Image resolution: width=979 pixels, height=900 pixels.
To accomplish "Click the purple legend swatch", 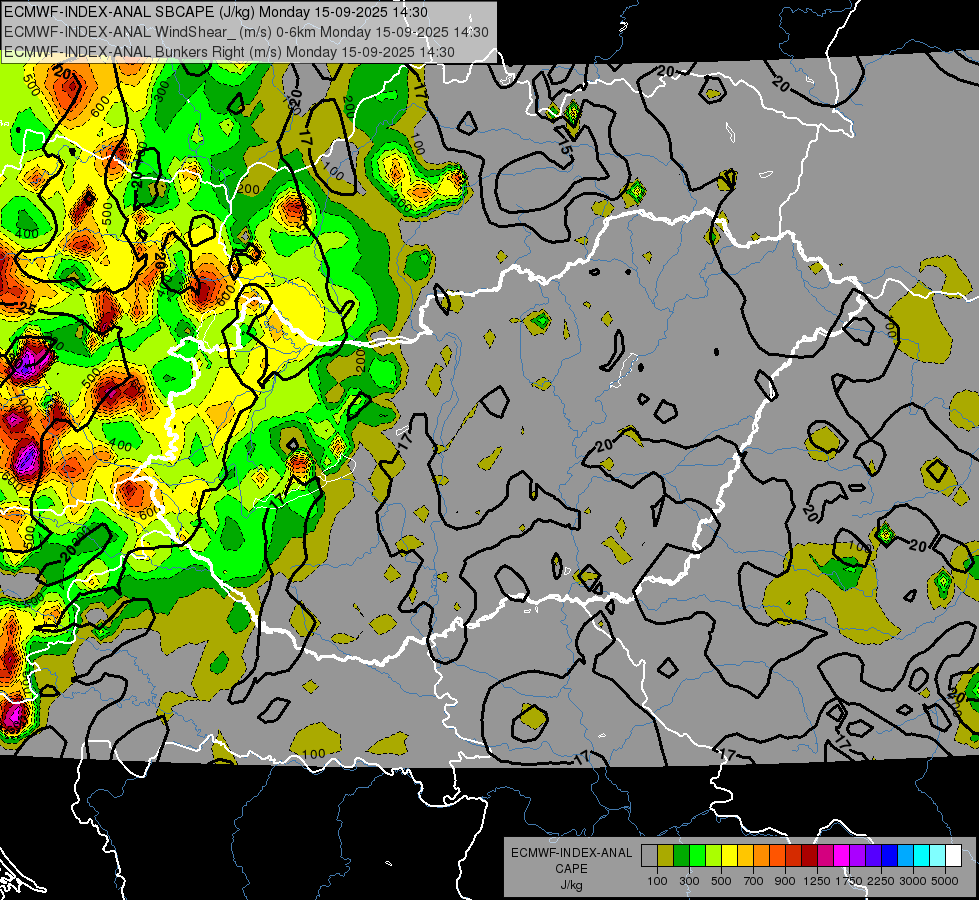I will click(857, 856).
